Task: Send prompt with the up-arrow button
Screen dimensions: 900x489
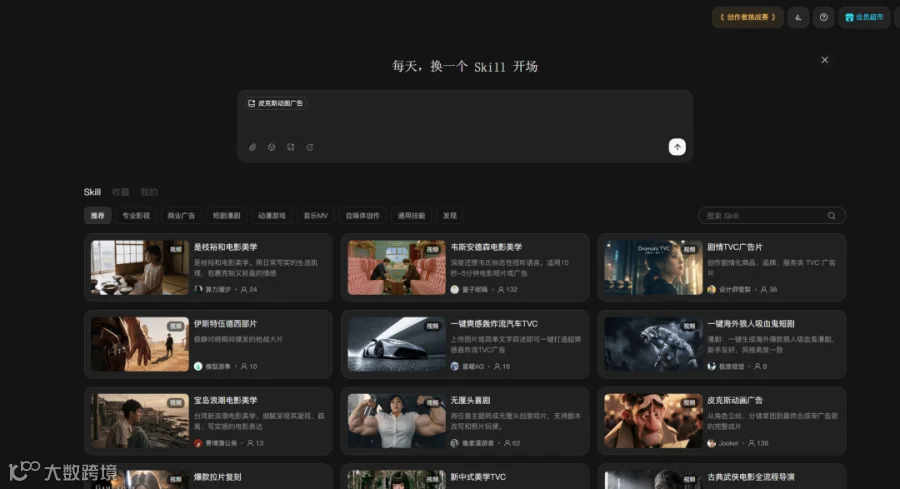Action: 677,147
